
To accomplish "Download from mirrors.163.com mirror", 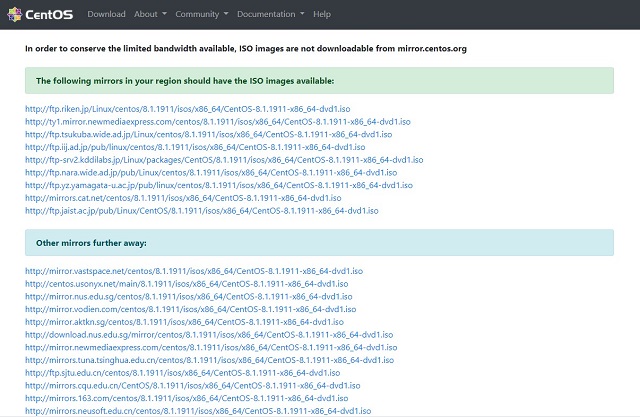I will (x=187, y=398).
